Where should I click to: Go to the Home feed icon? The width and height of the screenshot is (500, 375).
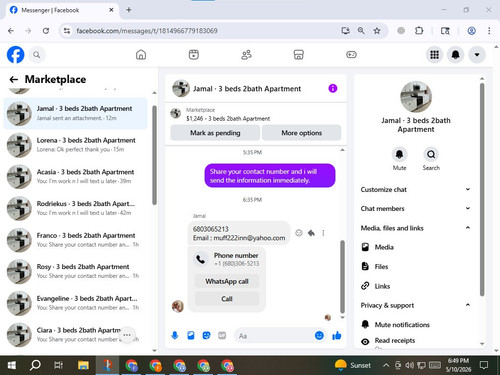141,55
